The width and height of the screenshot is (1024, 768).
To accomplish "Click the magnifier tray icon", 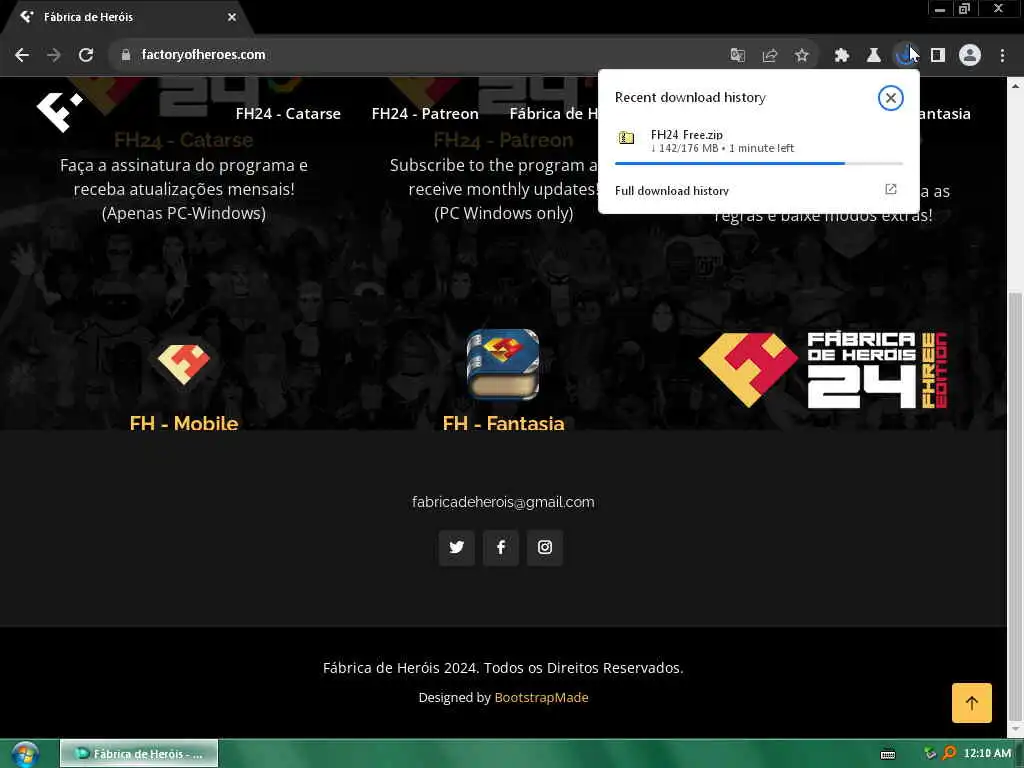I will [950, 754].
